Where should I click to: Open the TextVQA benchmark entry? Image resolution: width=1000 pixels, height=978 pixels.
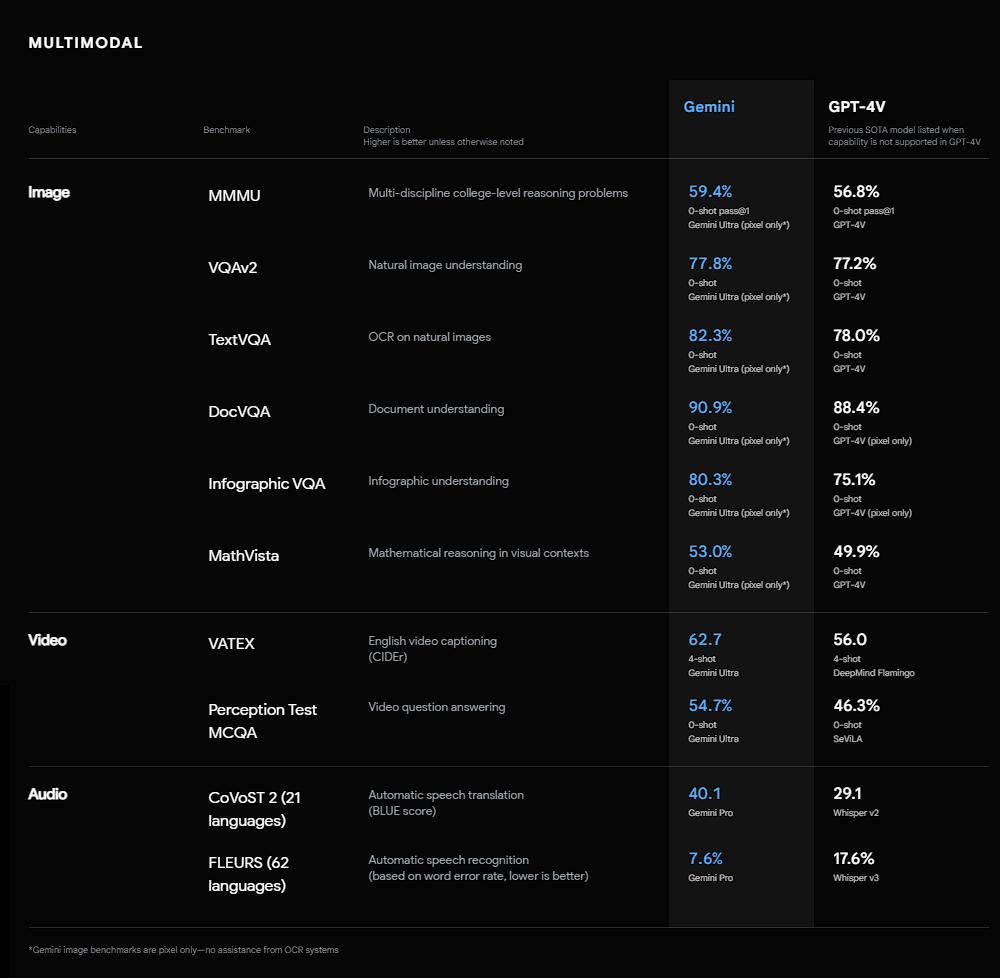(239, 339)
